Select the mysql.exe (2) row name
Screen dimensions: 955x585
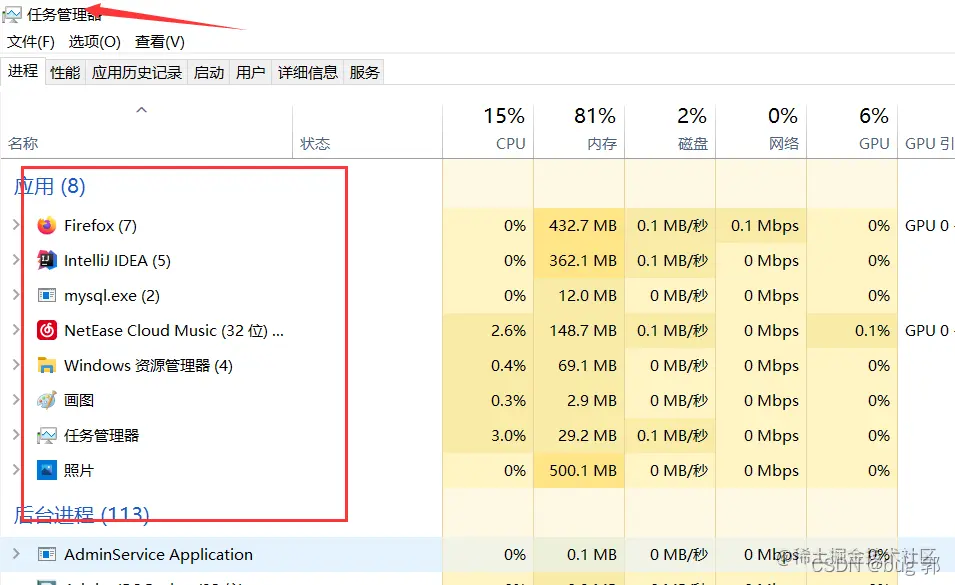pyautogui.click(x=112, y=296)
